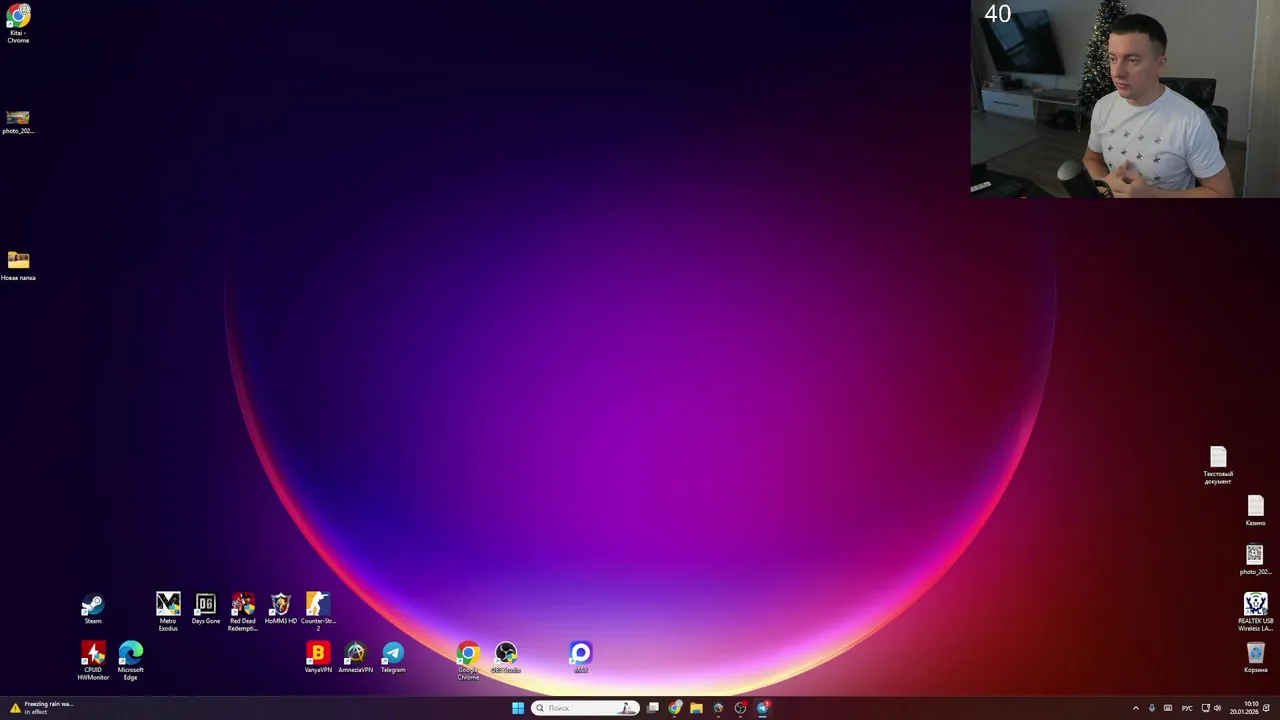
Task: Open Telegram from the taskbar
Action: (x=763, y=708)
